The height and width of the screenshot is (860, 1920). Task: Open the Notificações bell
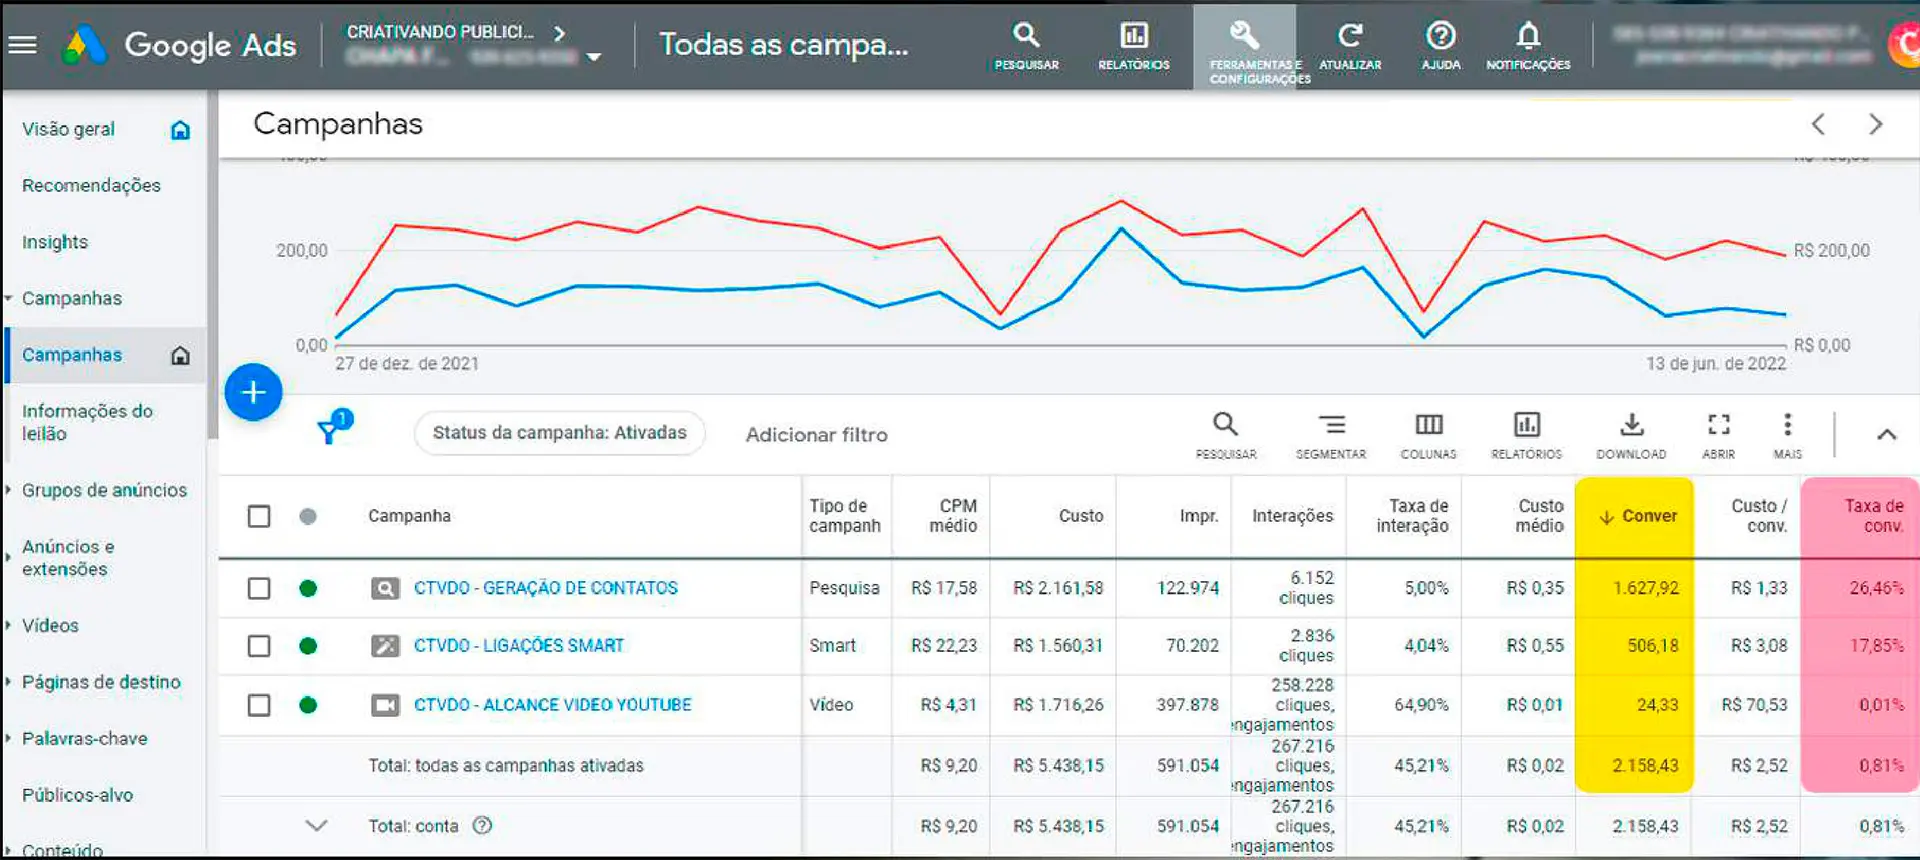[x=1527, y=46]
